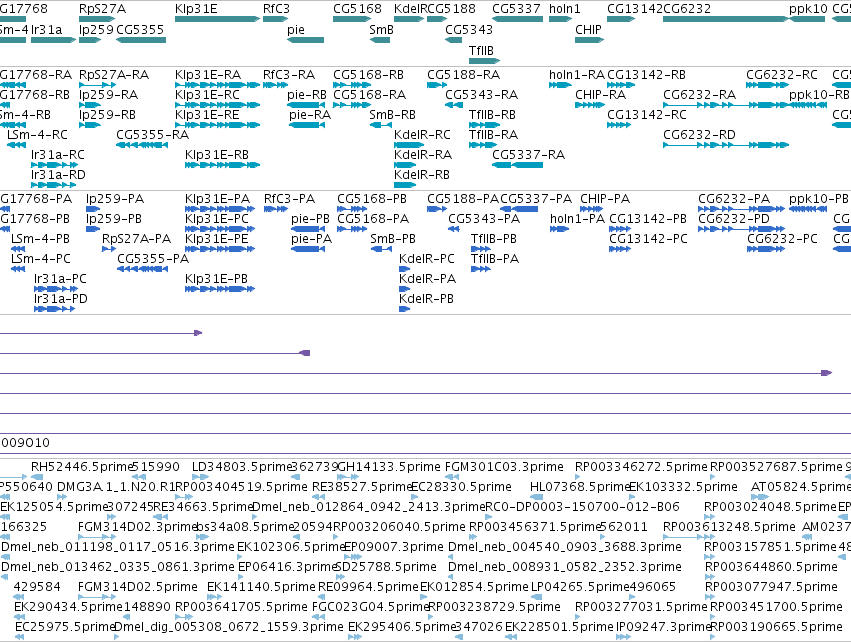The width and height of the screenshot is (851, 642).
Task: Select transcript CG13142-RB
Action: click(621, 85)
